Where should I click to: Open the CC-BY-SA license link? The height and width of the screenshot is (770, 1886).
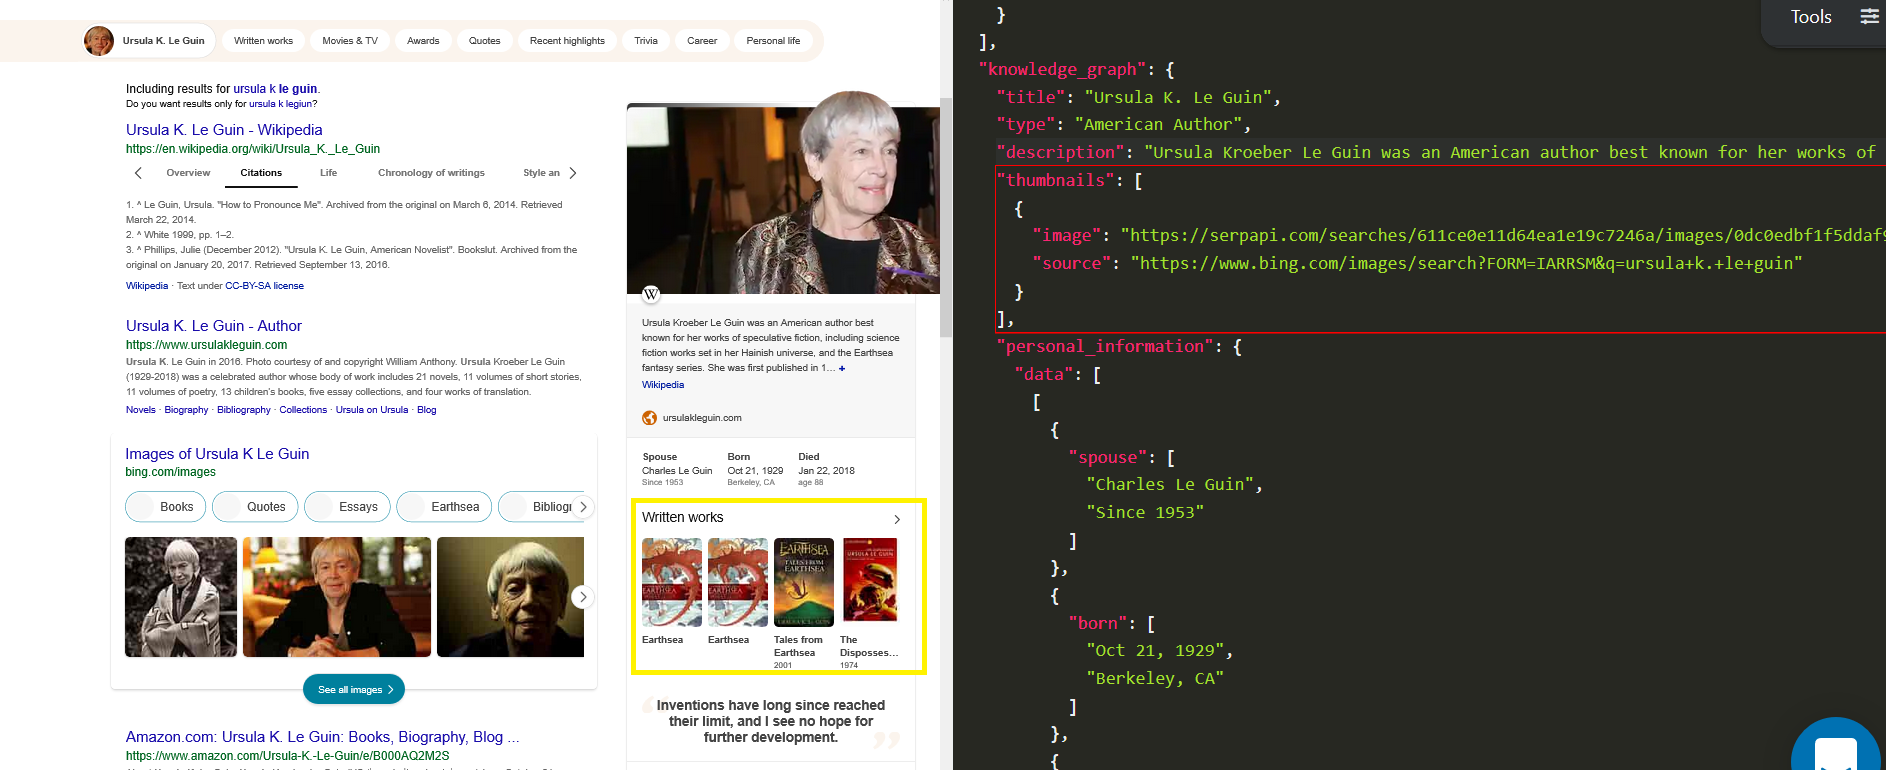[x=264, y=286]
